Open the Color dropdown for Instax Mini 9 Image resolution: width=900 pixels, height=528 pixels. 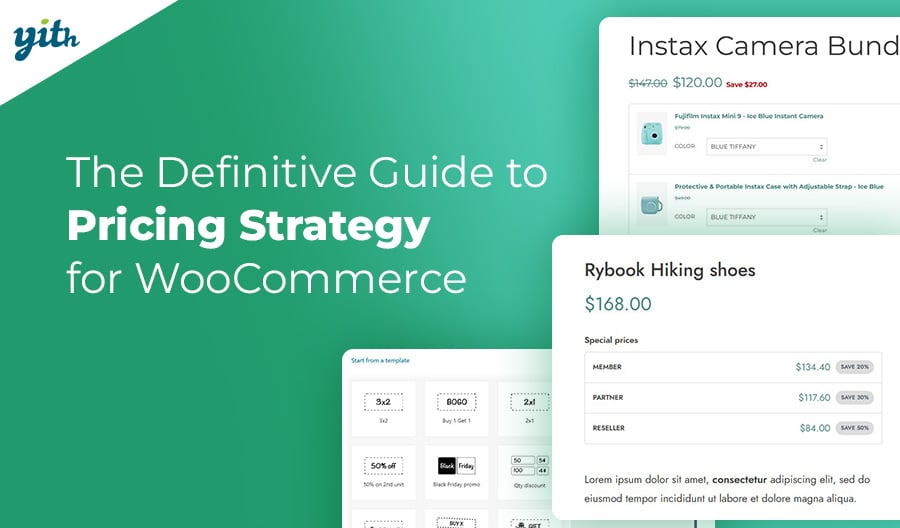click(x=766, y=146)
